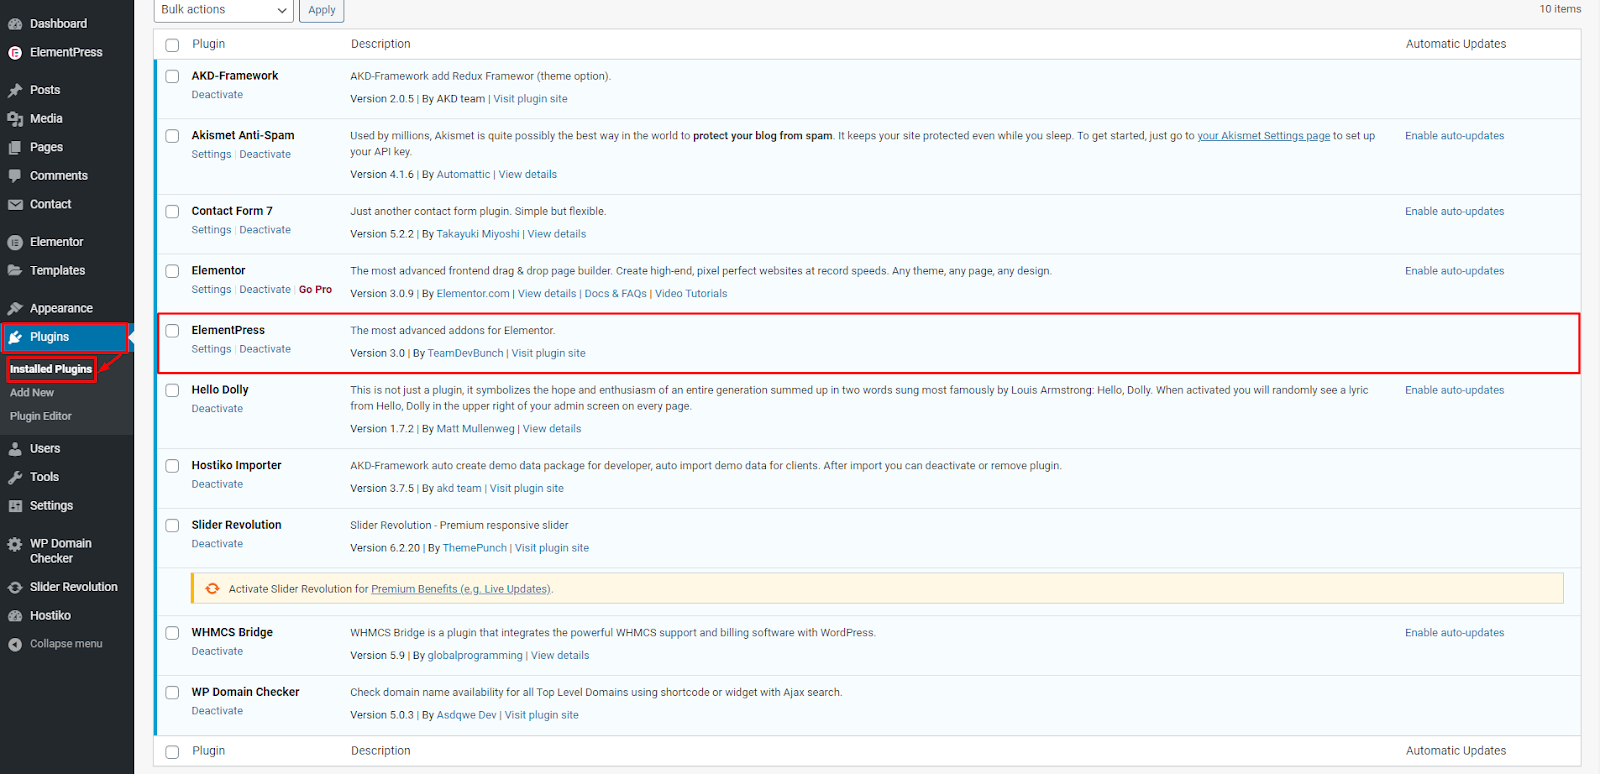Check the WP Domain Checker plugin checkbox
The image size is (1600, 774).
pos(172,692)
